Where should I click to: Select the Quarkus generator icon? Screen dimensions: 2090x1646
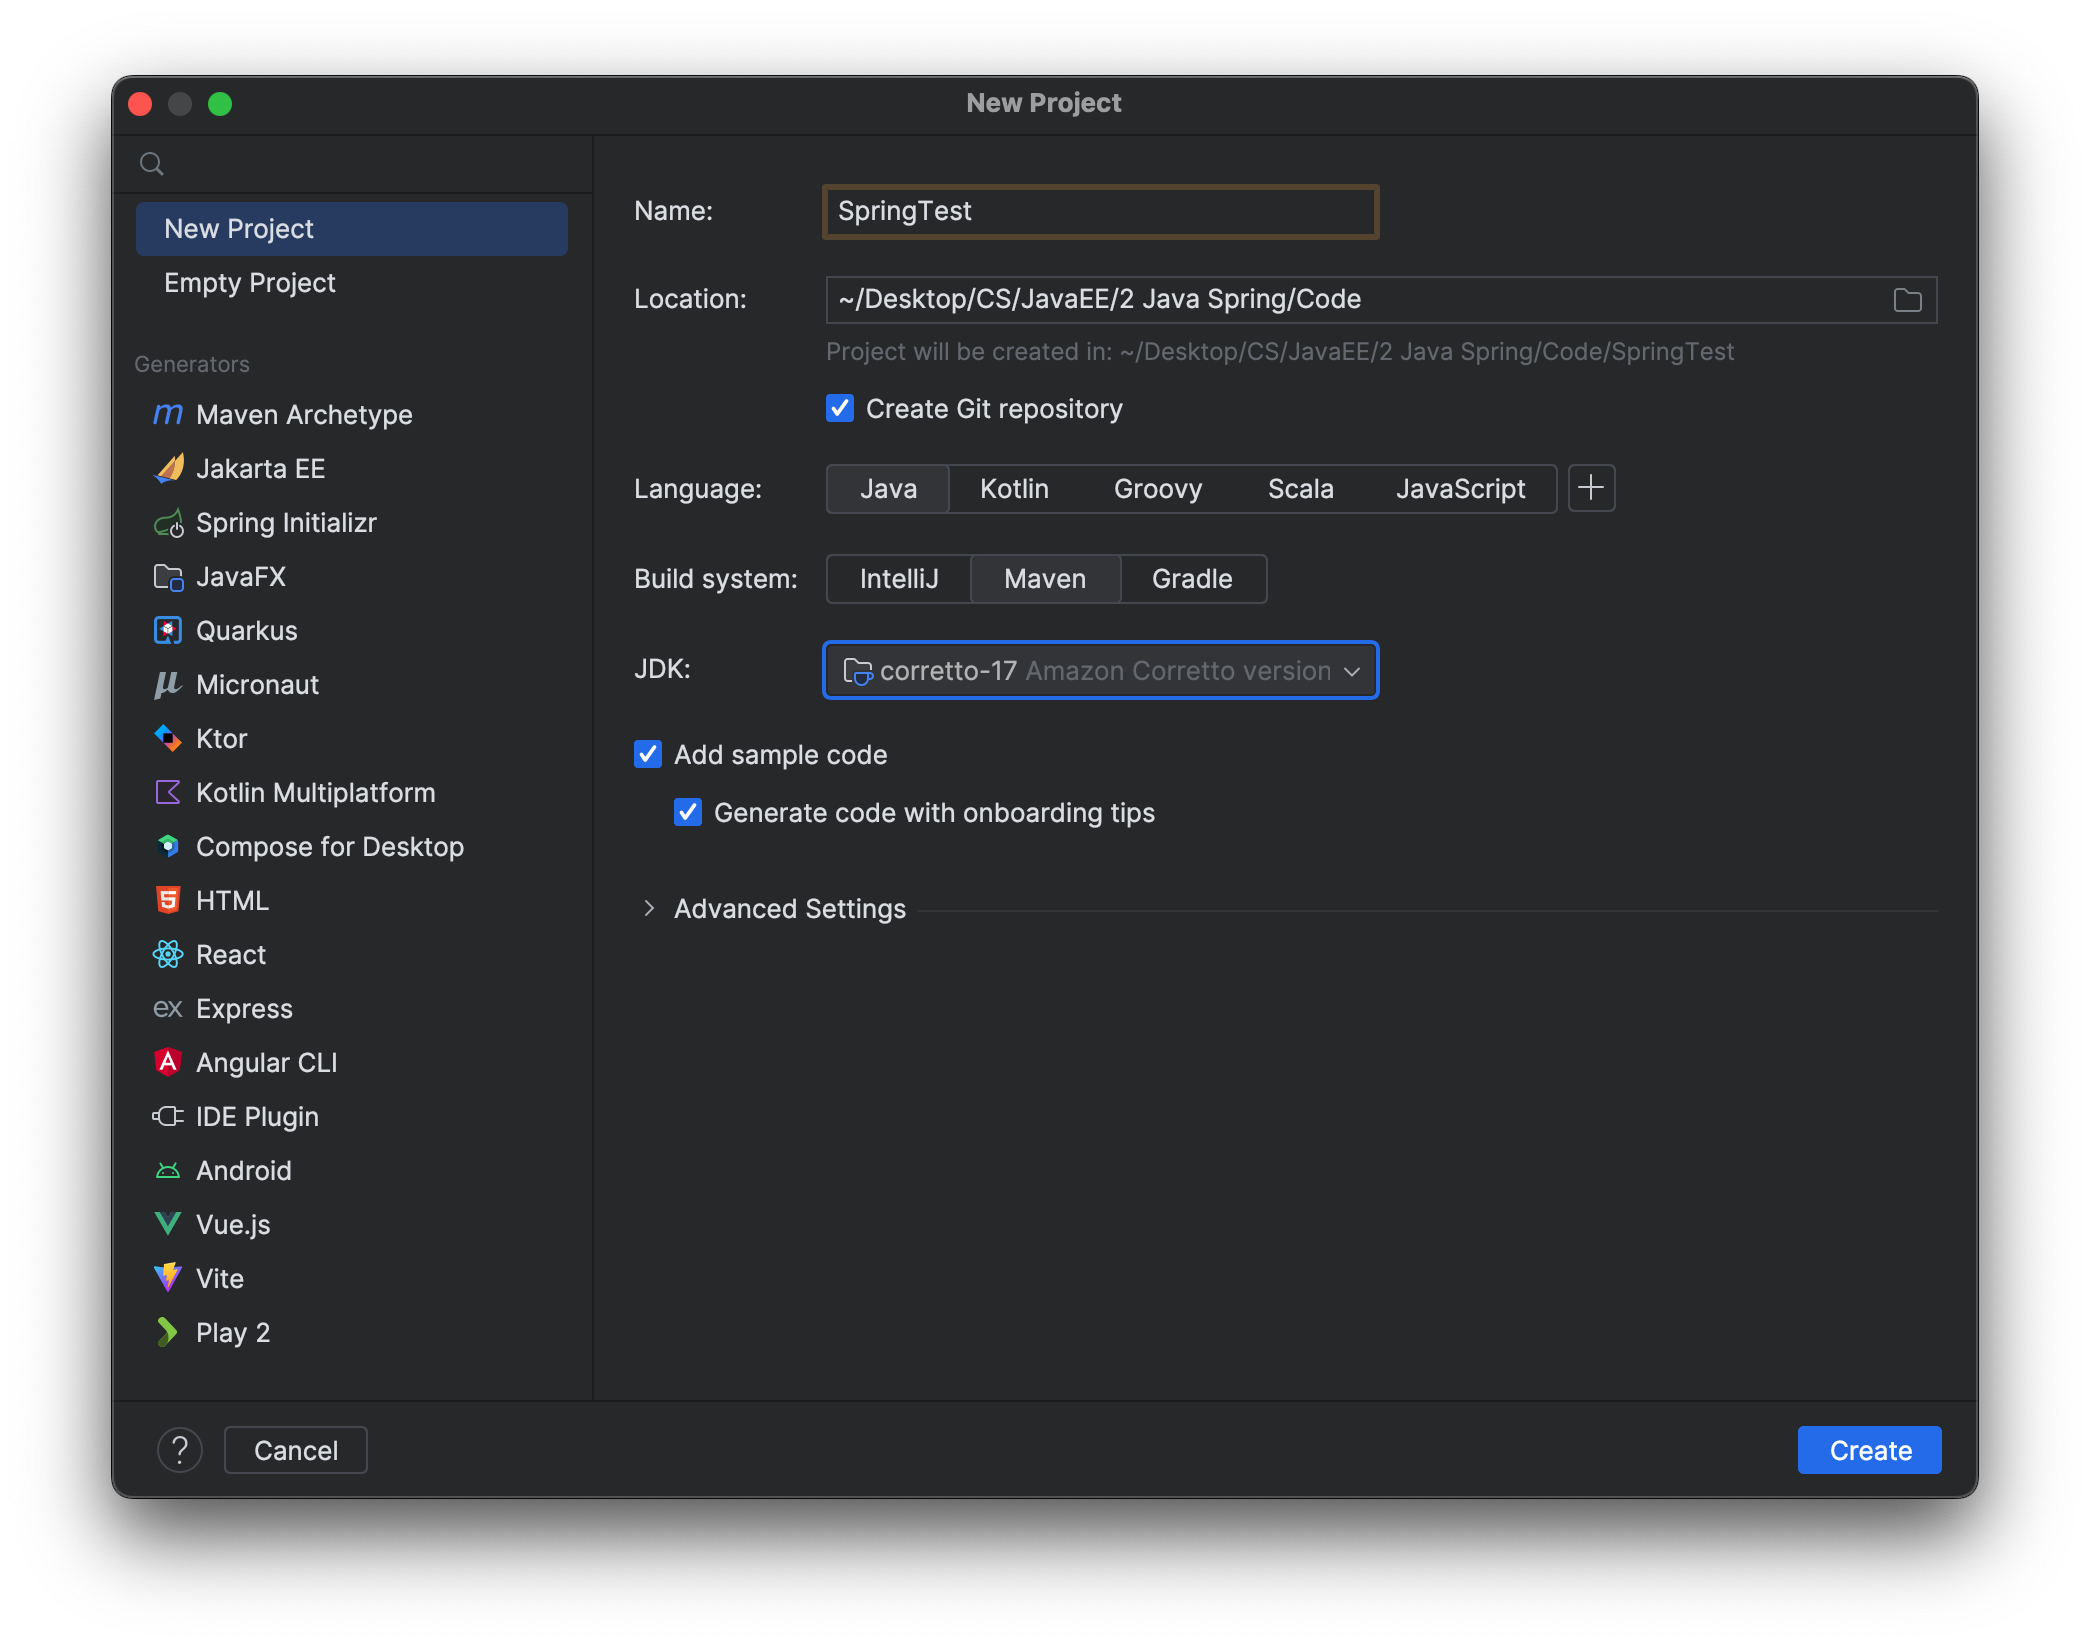168,631
